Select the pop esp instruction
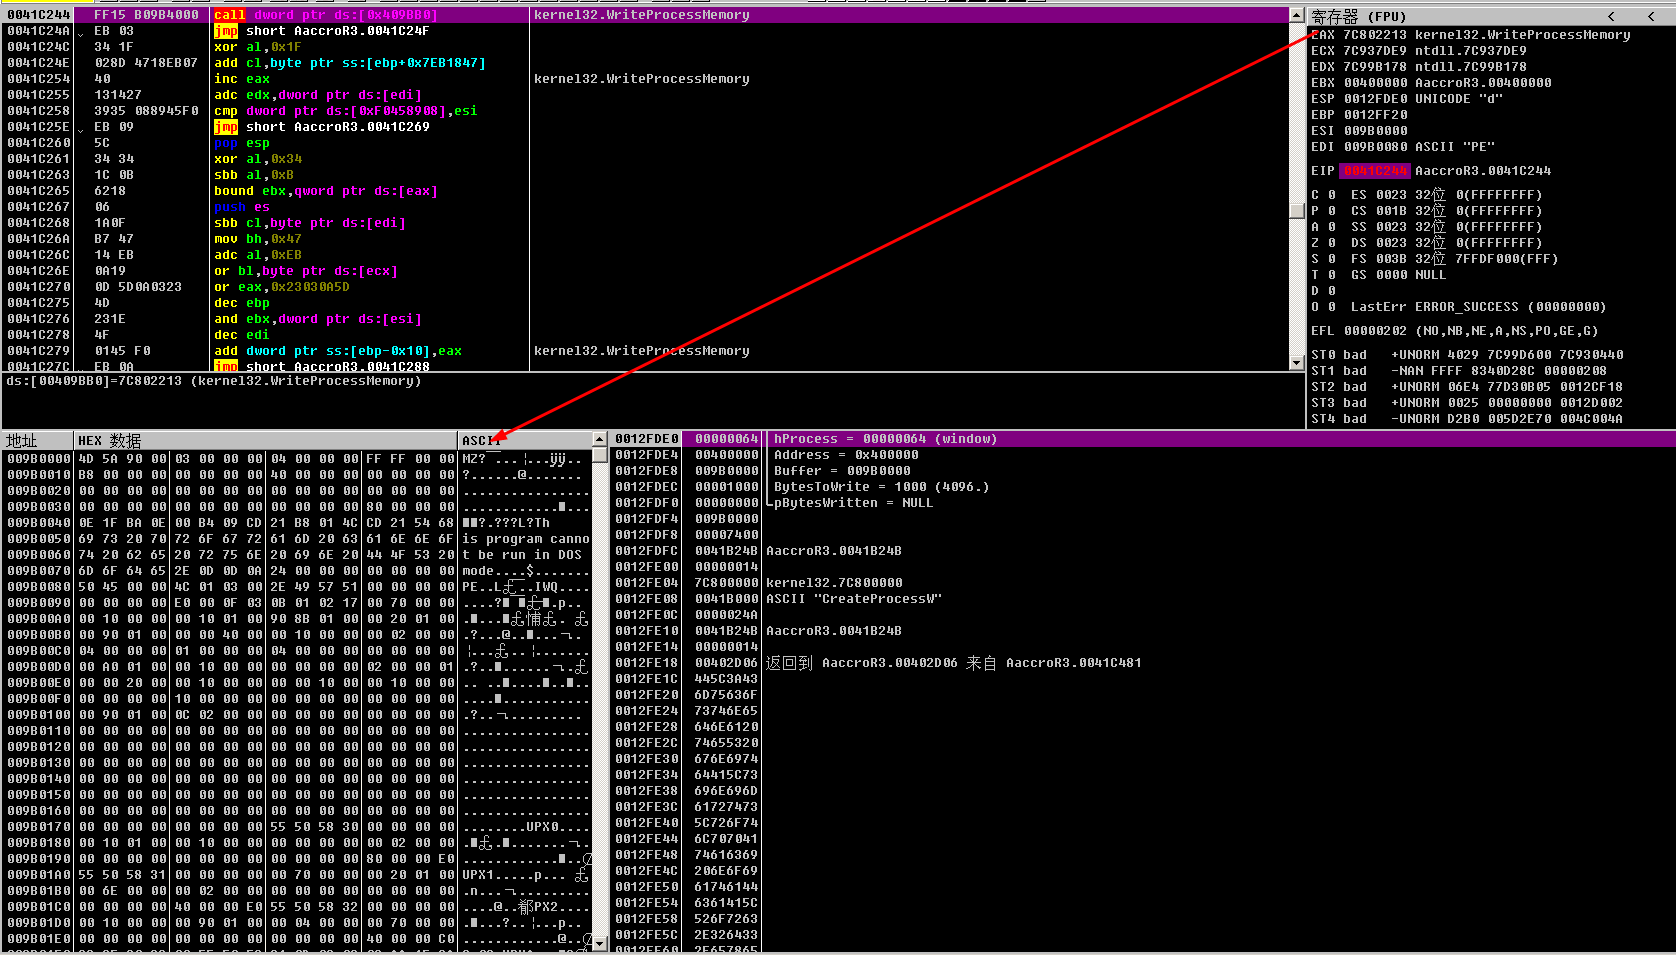 tap(241, 143)
